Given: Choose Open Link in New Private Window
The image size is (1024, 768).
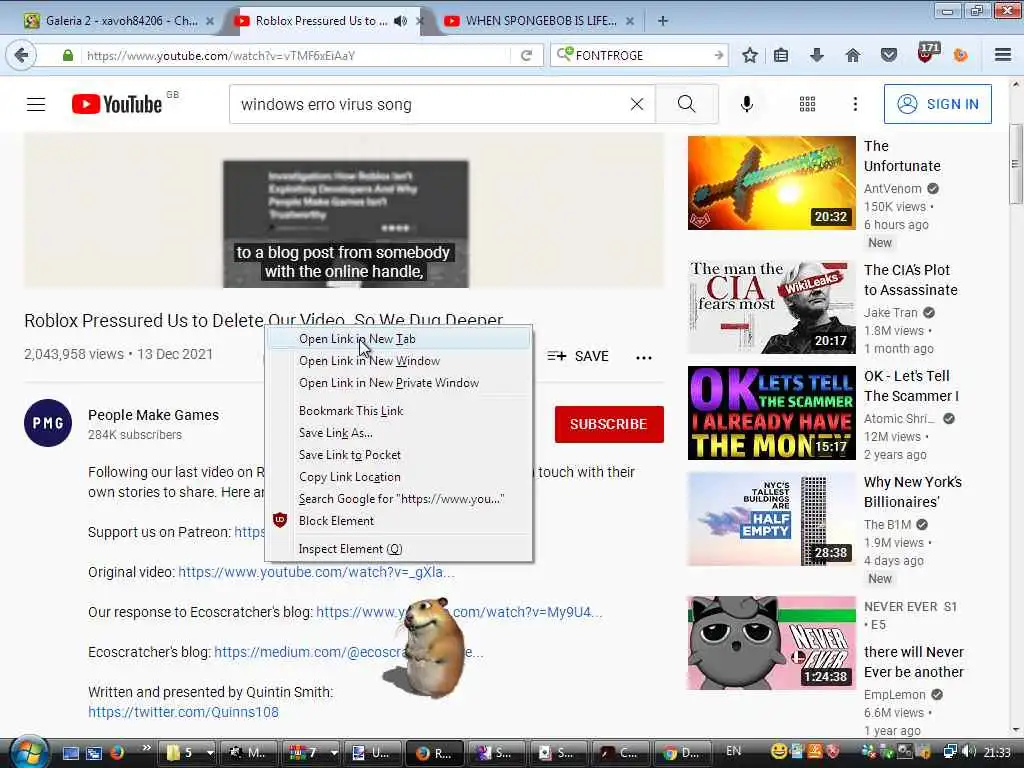Looking at the screenshot, I should pos(399,383).
